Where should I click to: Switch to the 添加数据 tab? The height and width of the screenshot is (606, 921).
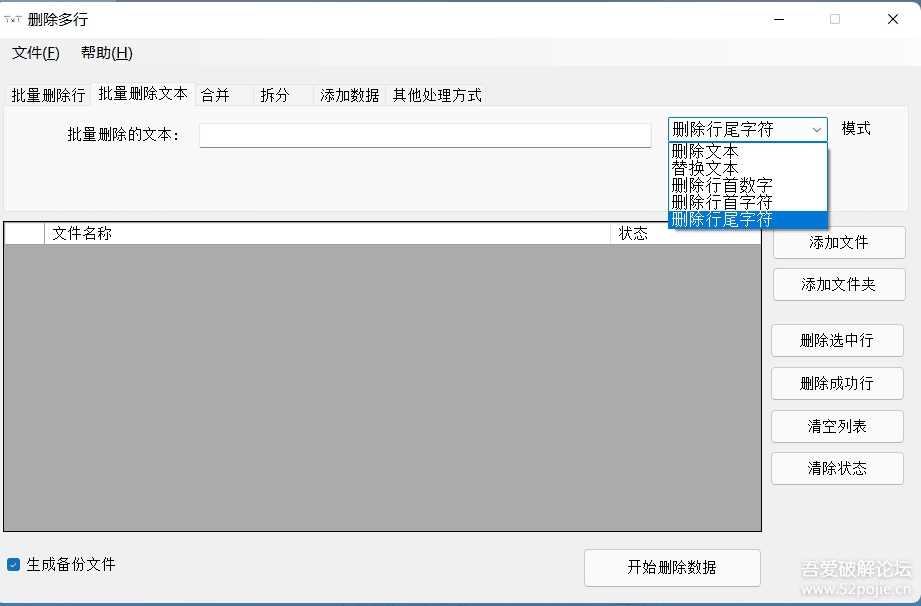point(349,93)
